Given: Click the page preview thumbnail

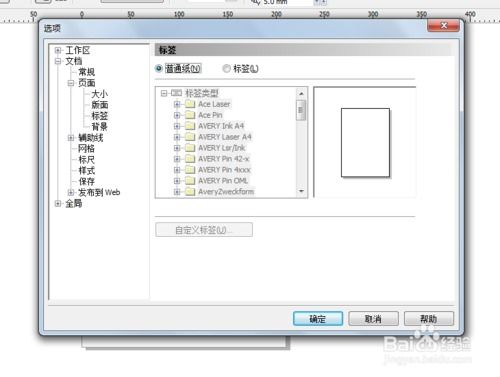Looking at the screenshot, I should coord(365,143).
